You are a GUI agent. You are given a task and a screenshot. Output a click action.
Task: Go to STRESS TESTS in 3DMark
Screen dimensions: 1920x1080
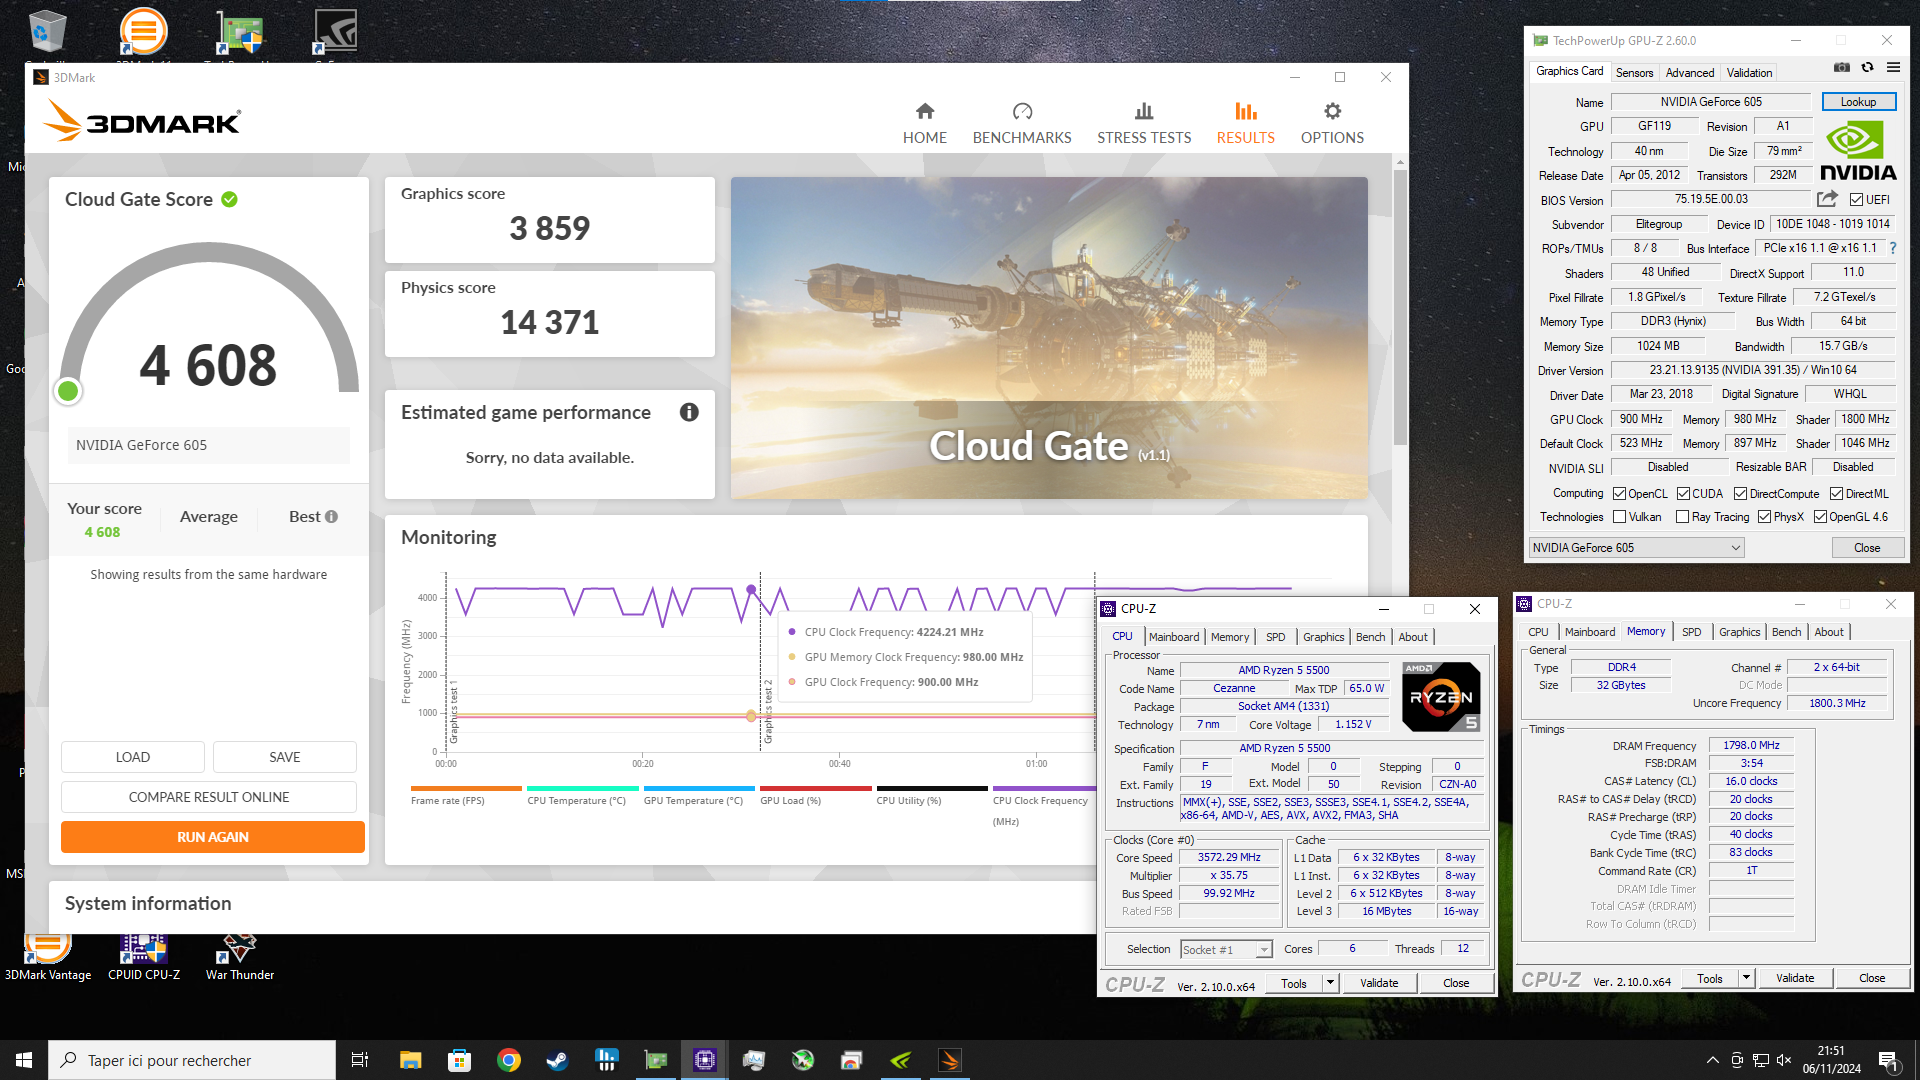(1144, 124)
